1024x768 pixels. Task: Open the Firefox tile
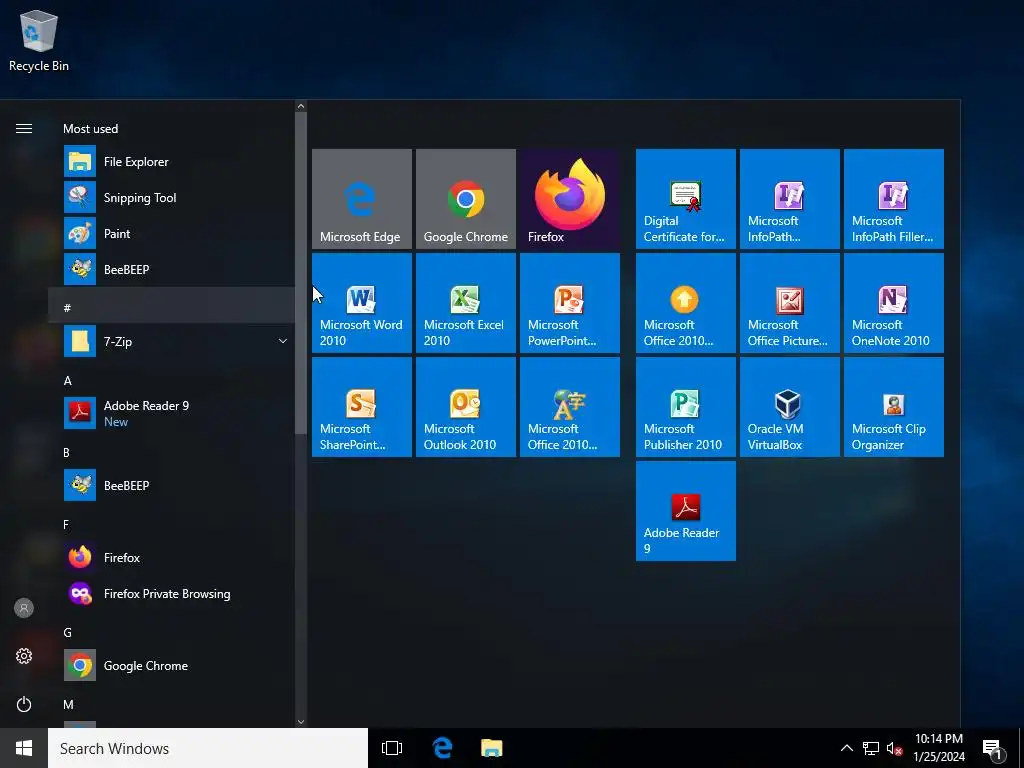[569, 199]
